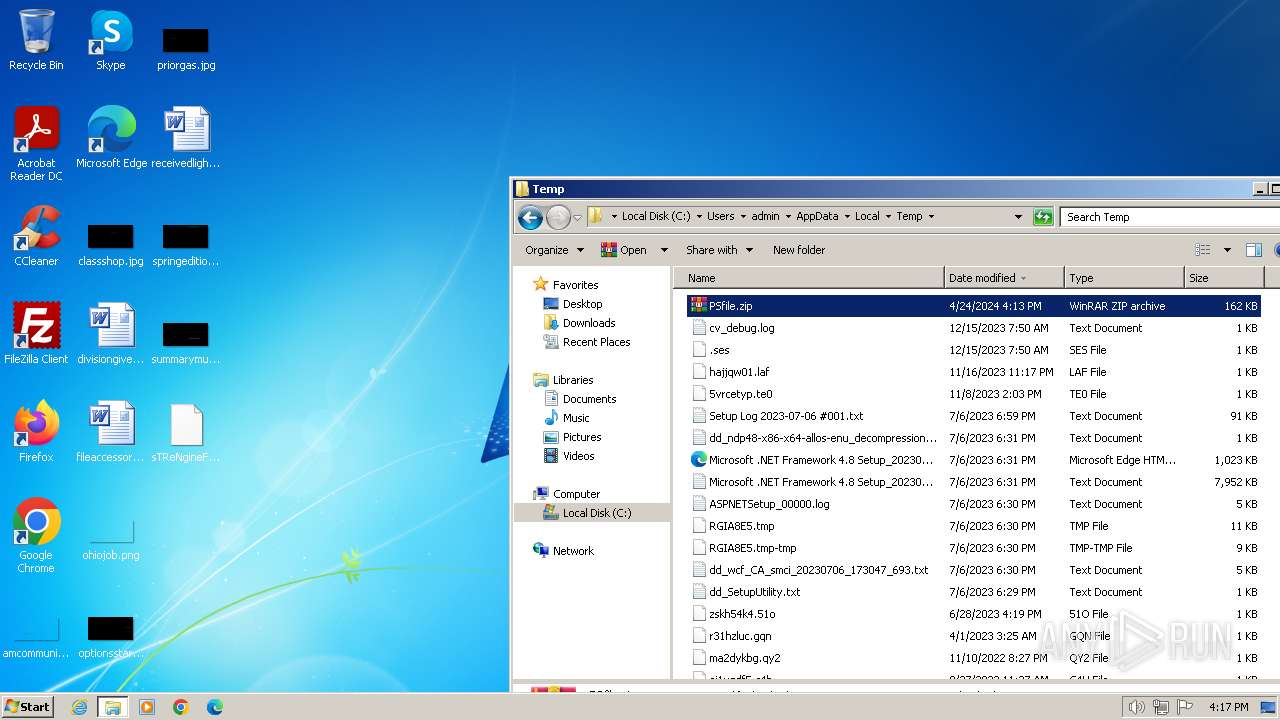
Task: Click the Edge taskbar icon
Action: pos(215,707)
